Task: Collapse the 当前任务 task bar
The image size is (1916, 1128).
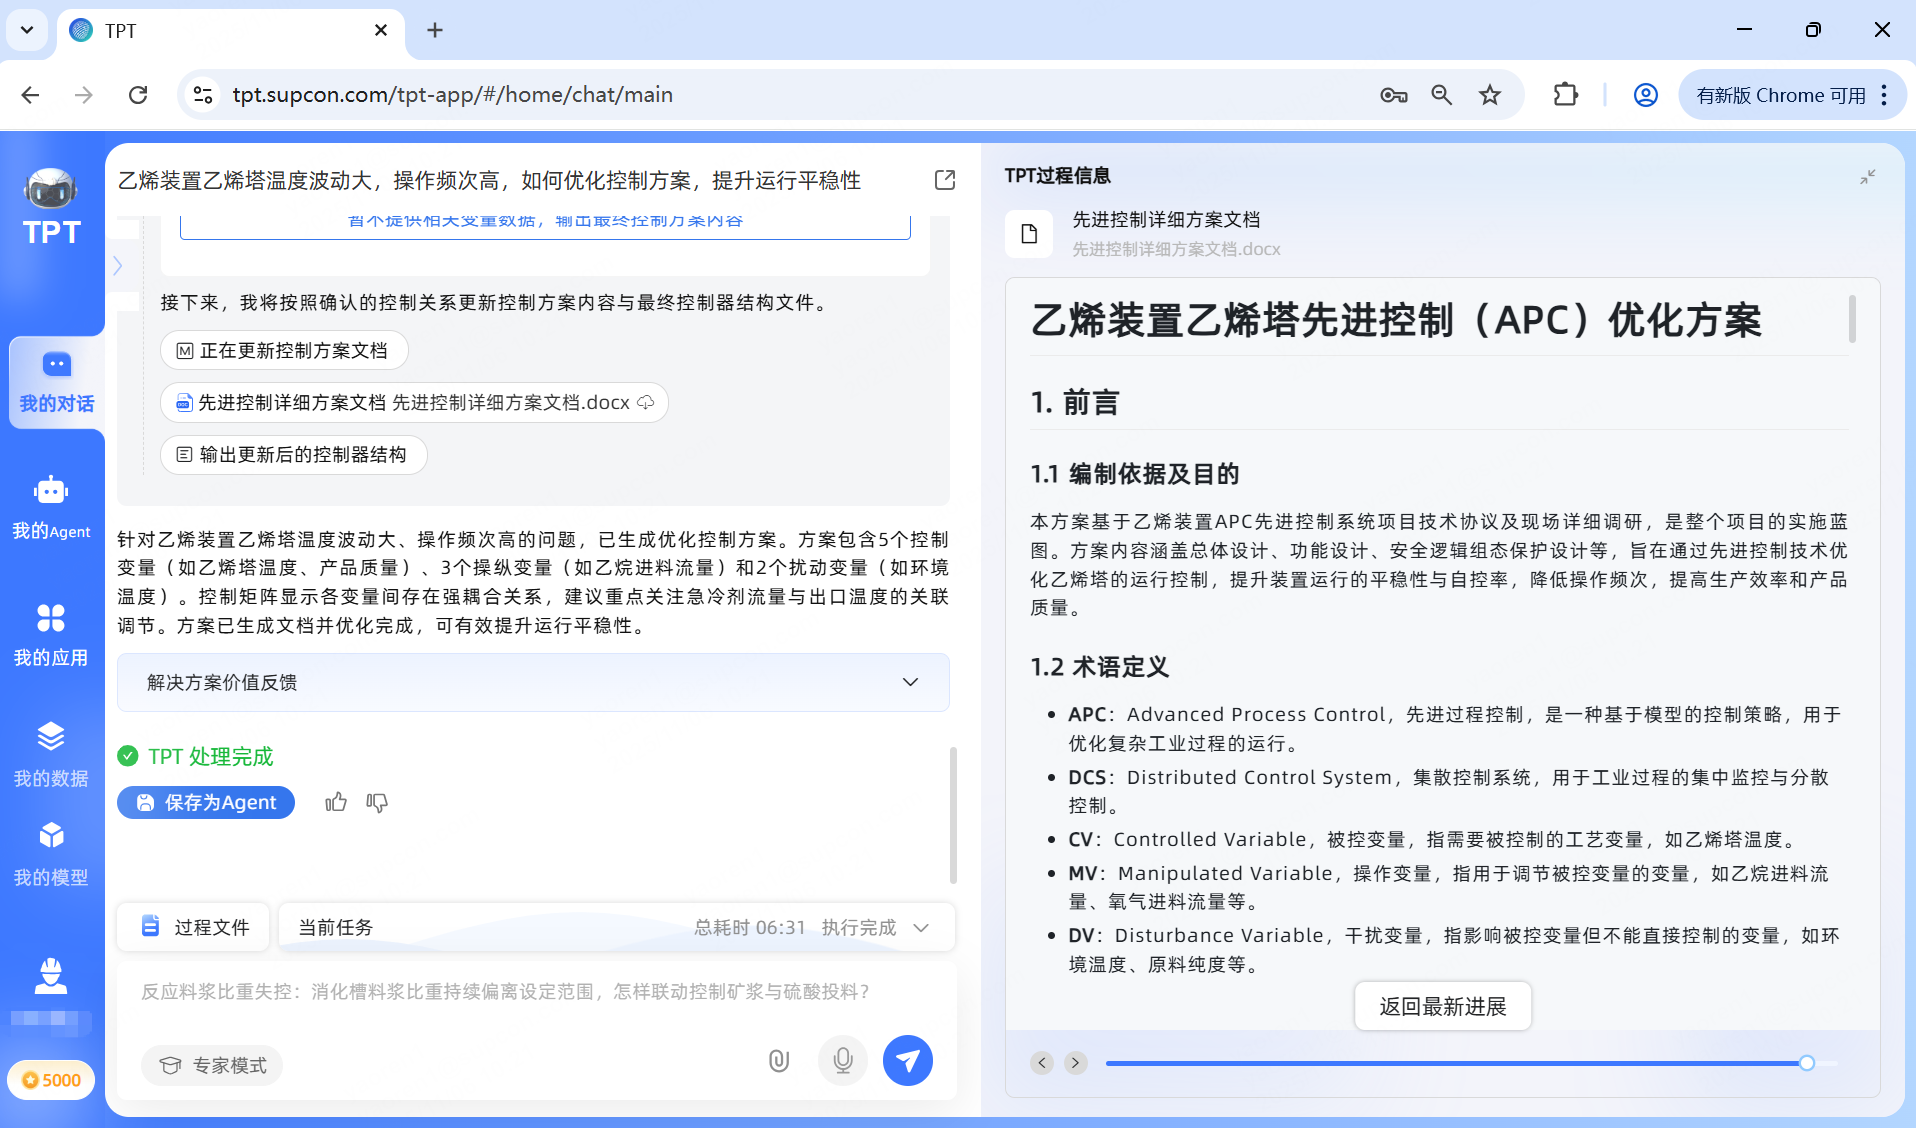Action: [921, 927]
